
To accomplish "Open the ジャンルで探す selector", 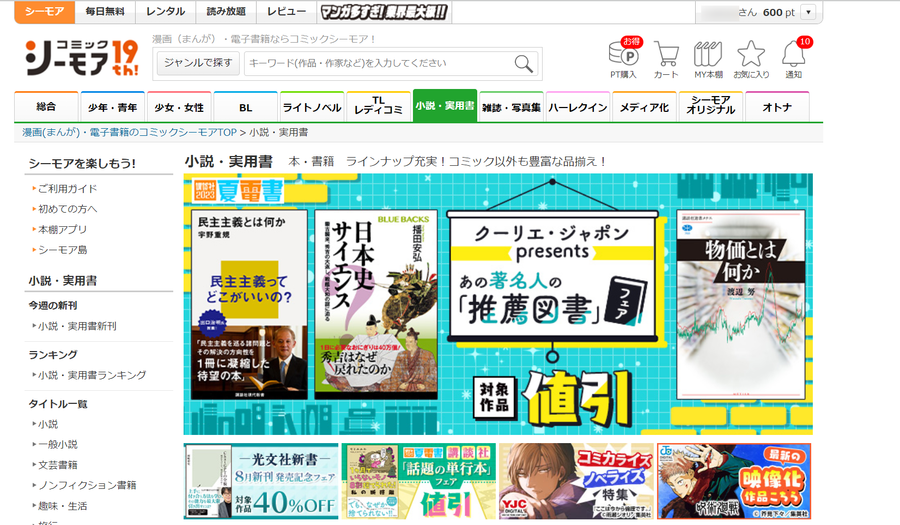I will [198, 63].
